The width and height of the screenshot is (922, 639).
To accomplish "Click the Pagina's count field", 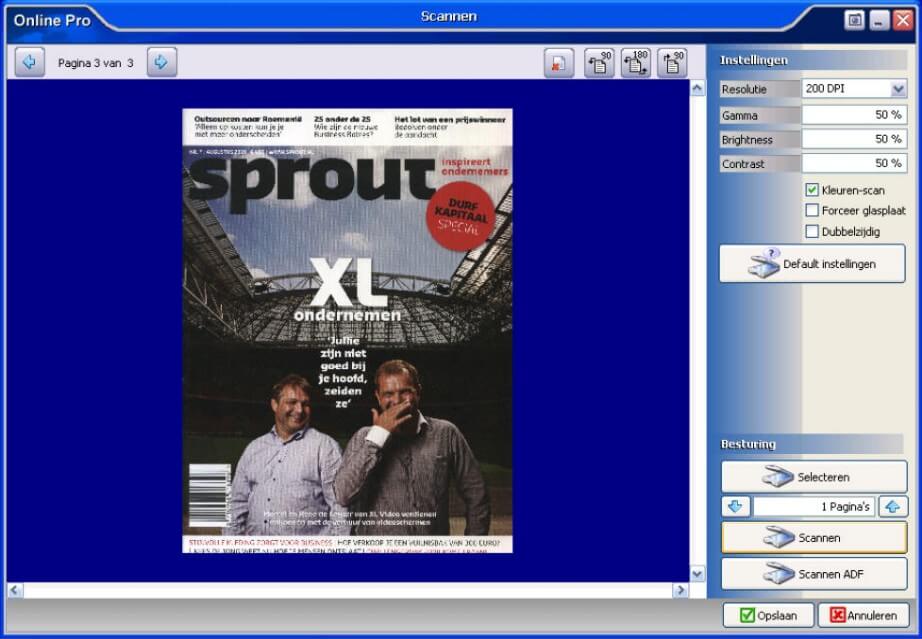I will click(x=814, y=506).
